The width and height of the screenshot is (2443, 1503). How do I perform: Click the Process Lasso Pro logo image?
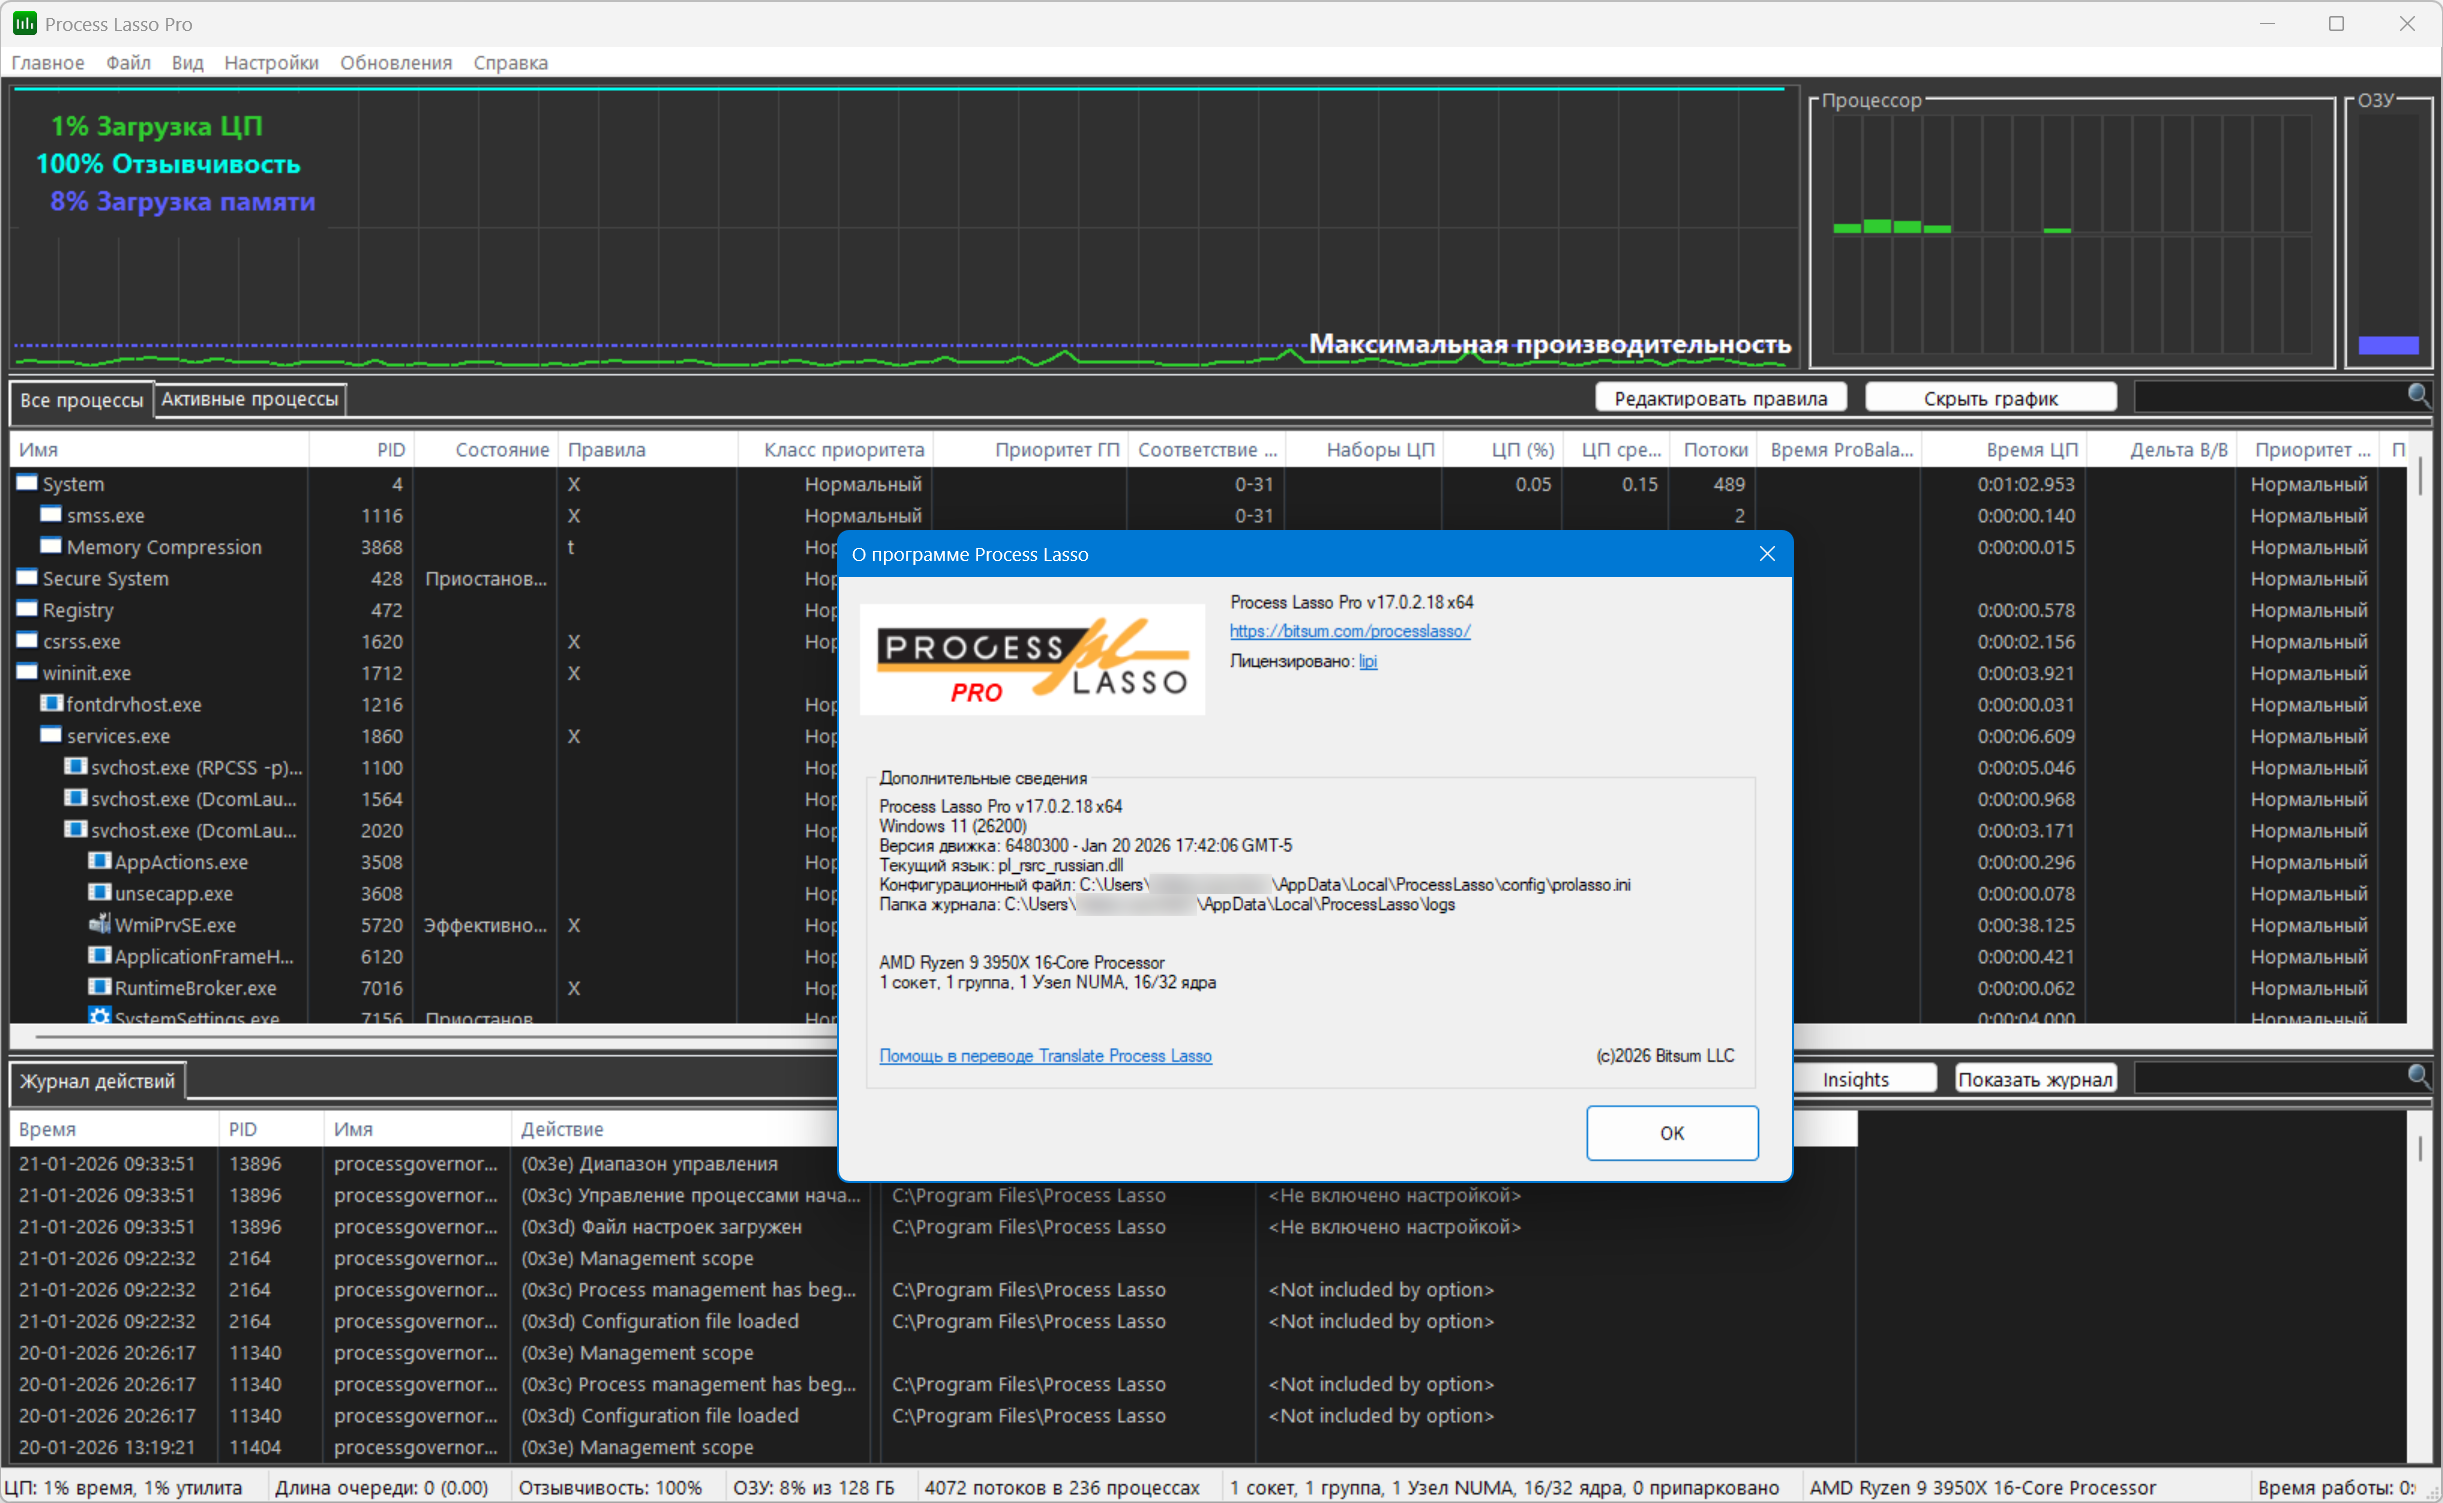coord(1032,660)
